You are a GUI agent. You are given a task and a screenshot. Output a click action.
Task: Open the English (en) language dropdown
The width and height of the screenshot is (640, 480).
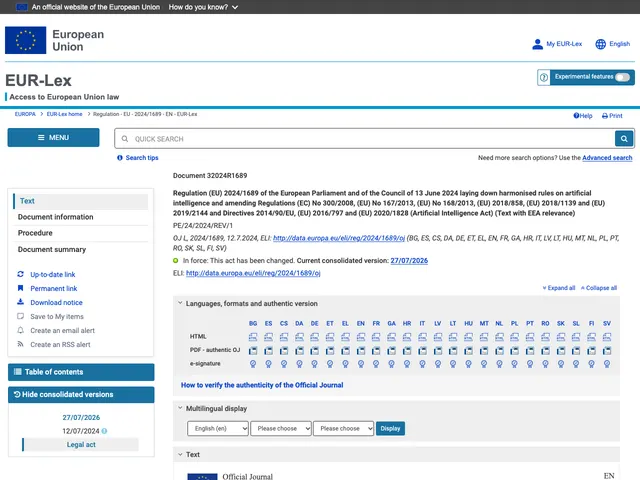coord(218,429)
